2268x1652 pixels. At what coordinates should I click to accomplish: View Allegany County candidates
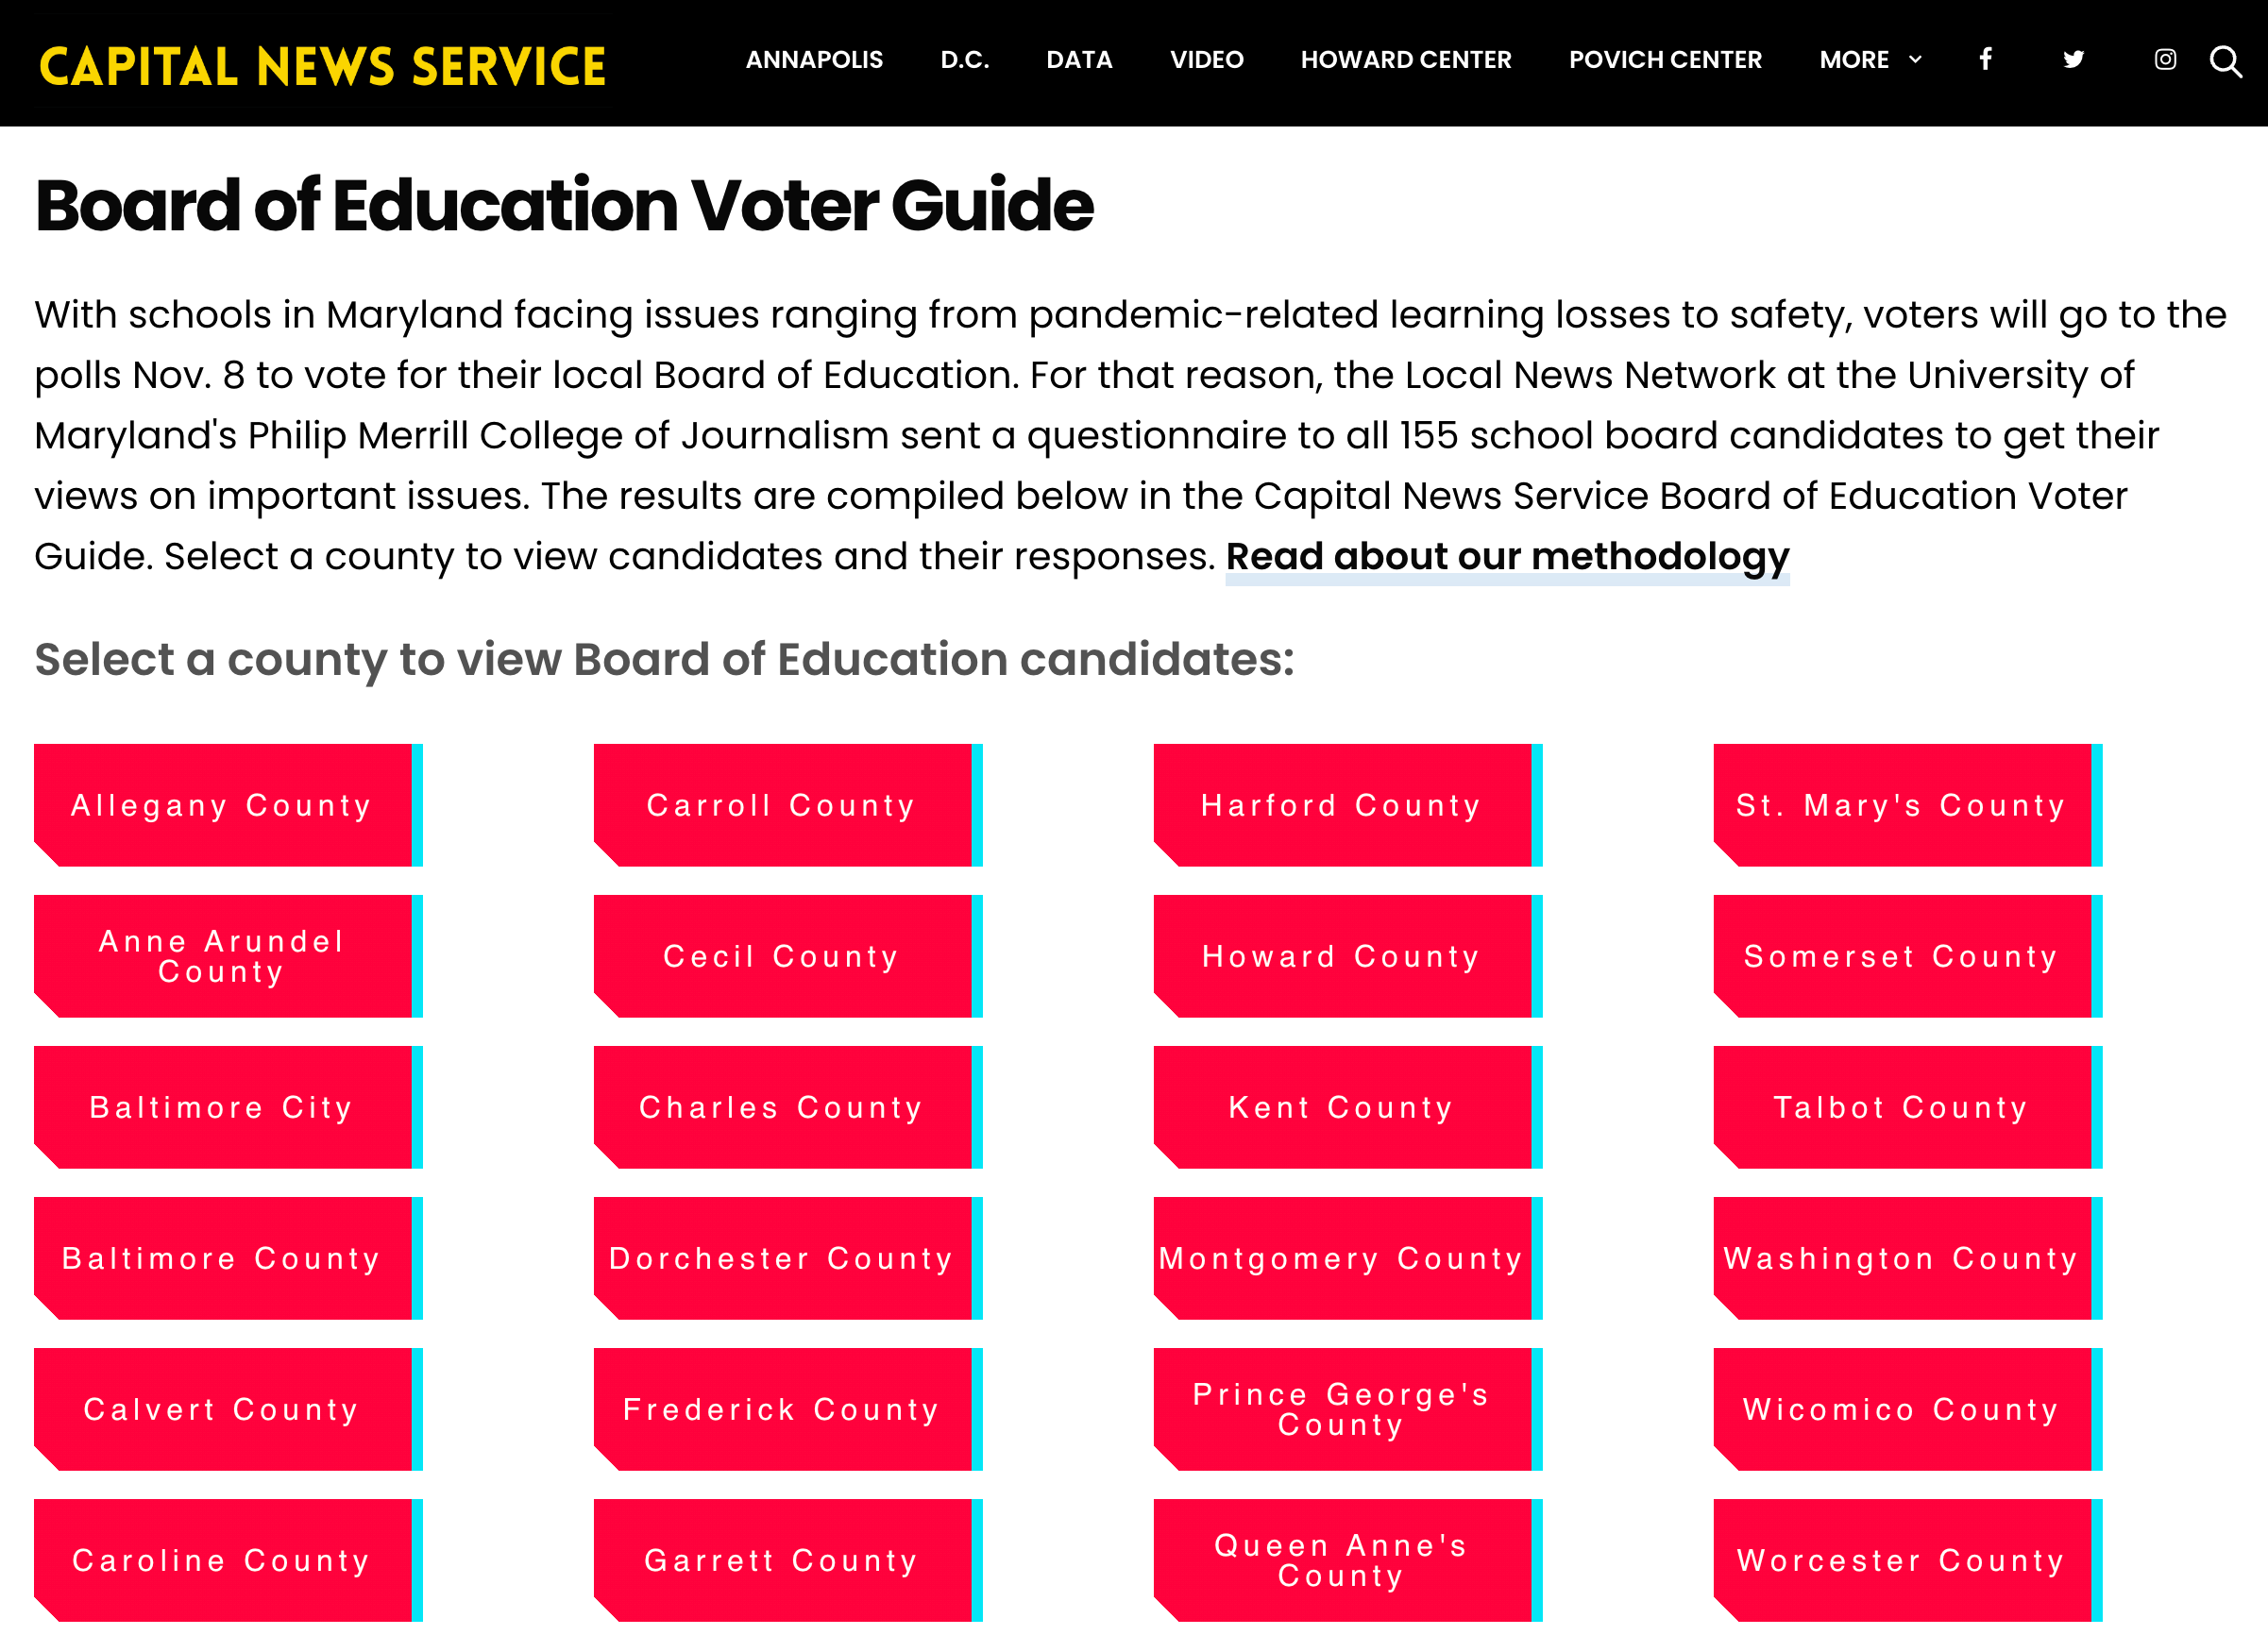coord(222,804)
